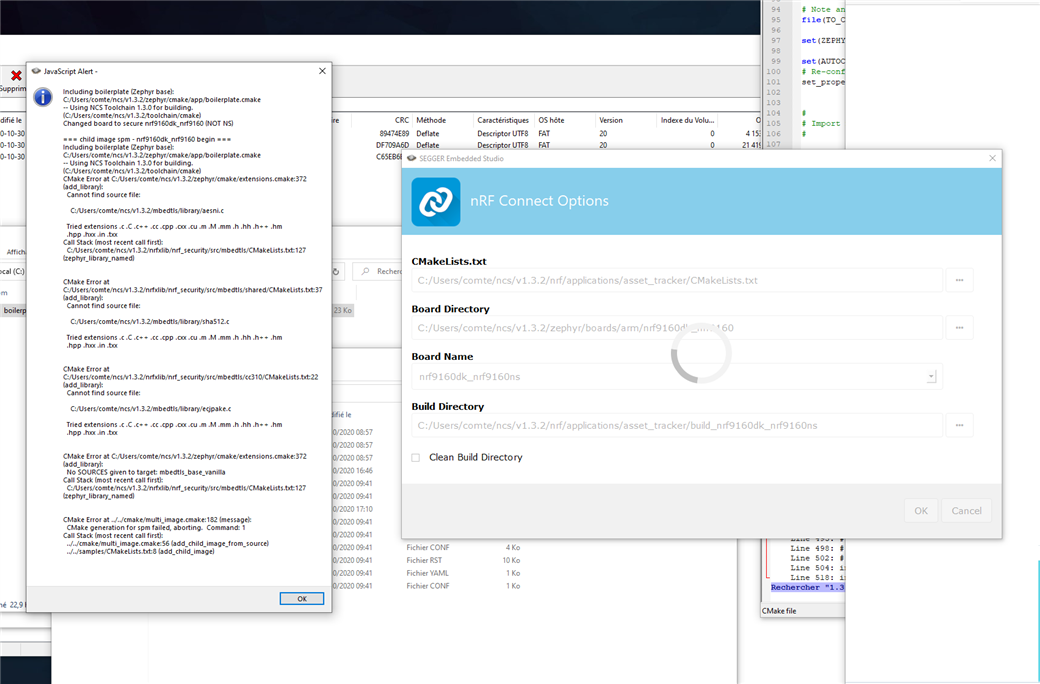Click the OS hôte column header
Viewport: 1040px width, 684px height.
551,120
